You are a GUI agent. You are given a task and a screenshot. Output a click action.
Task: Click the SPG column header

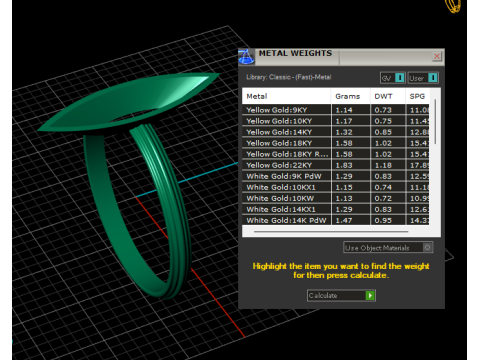(417, 96)
